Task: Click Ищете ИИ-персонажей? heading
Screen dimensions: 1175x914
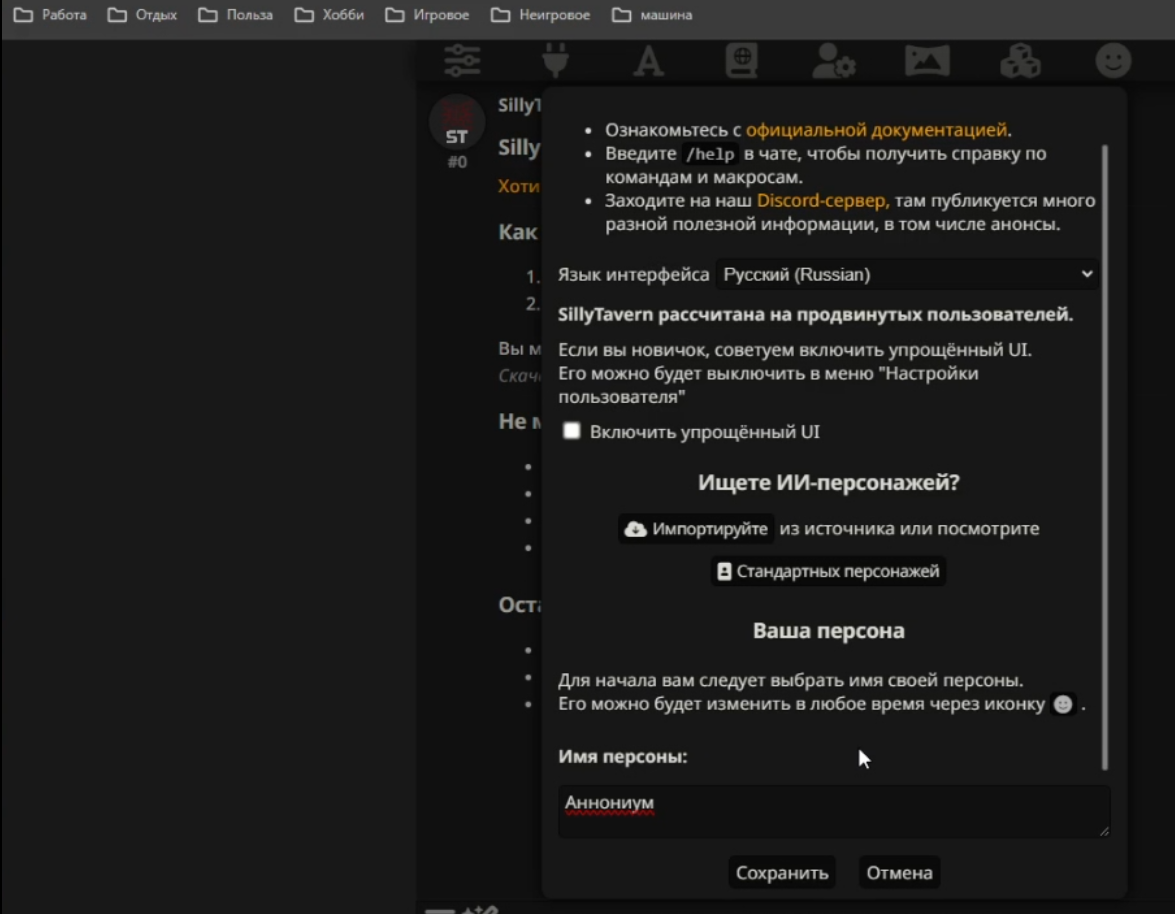Action: click(828, 482)
